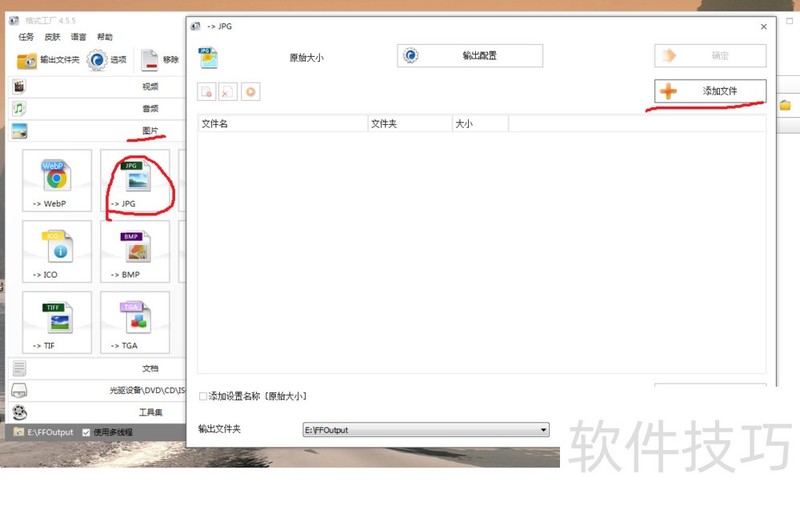Click the film clapper video icon

tap(19, 87)
